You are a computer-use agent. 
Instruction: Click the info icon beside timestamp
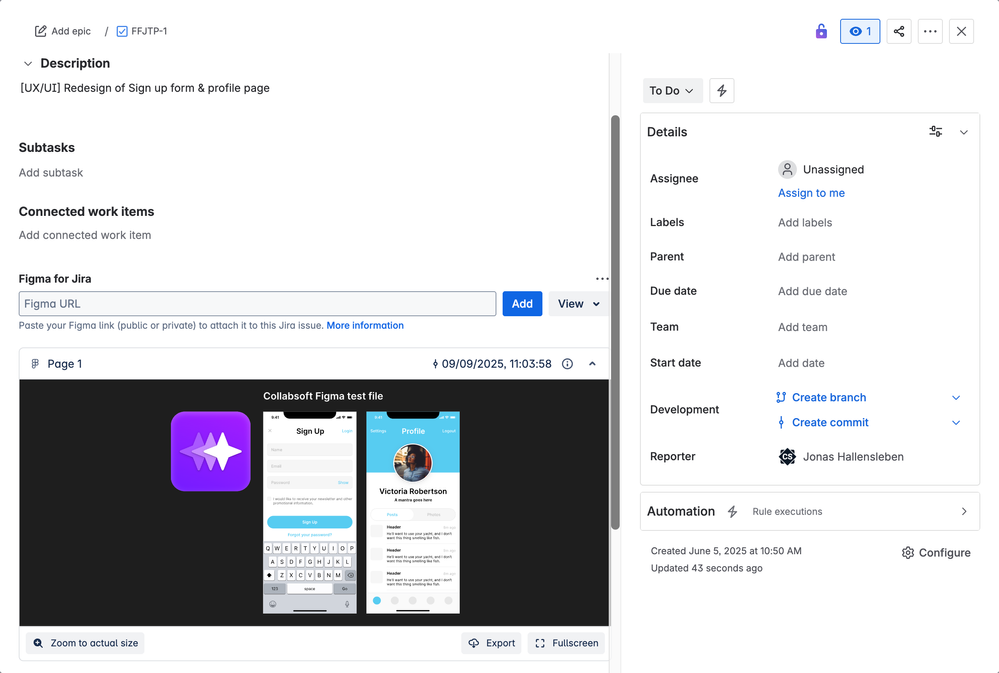[x=567, y=364]
